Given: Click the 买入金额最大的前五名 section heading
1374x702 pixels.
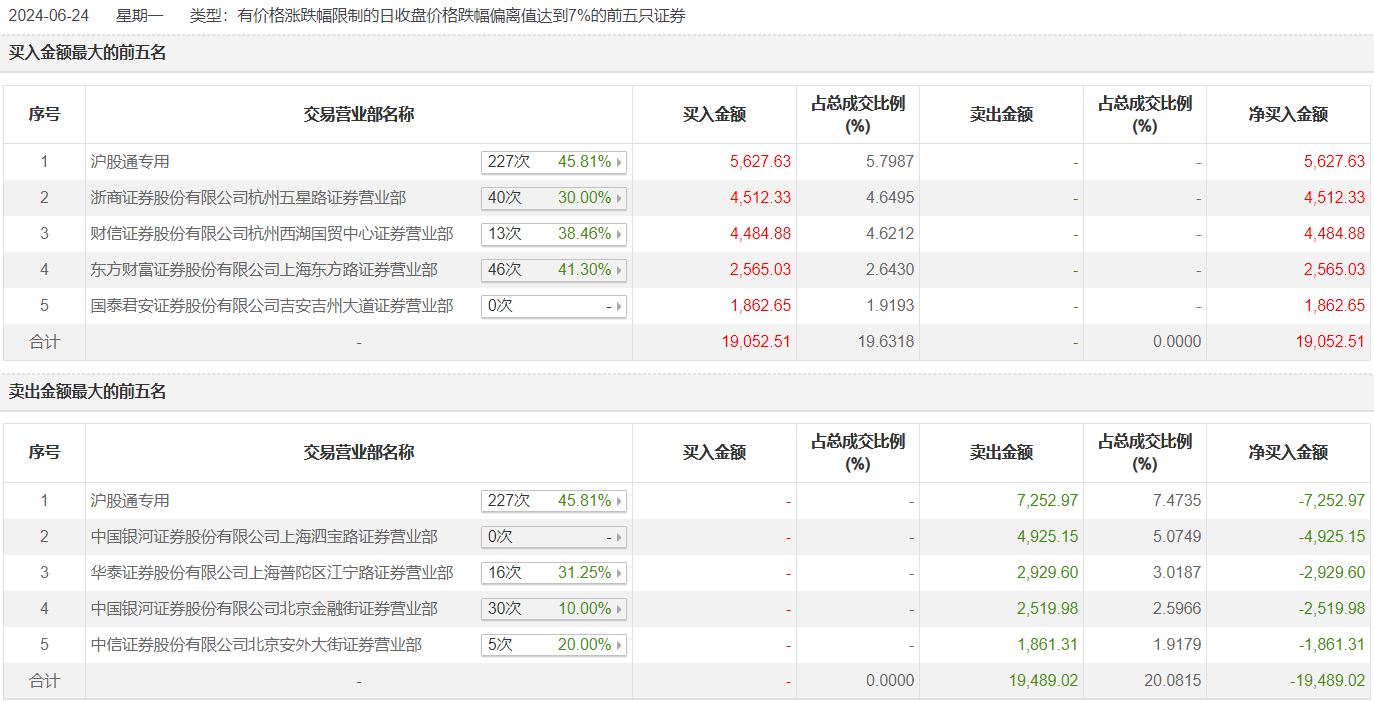Looking at the screenshot, I should 88,54.
